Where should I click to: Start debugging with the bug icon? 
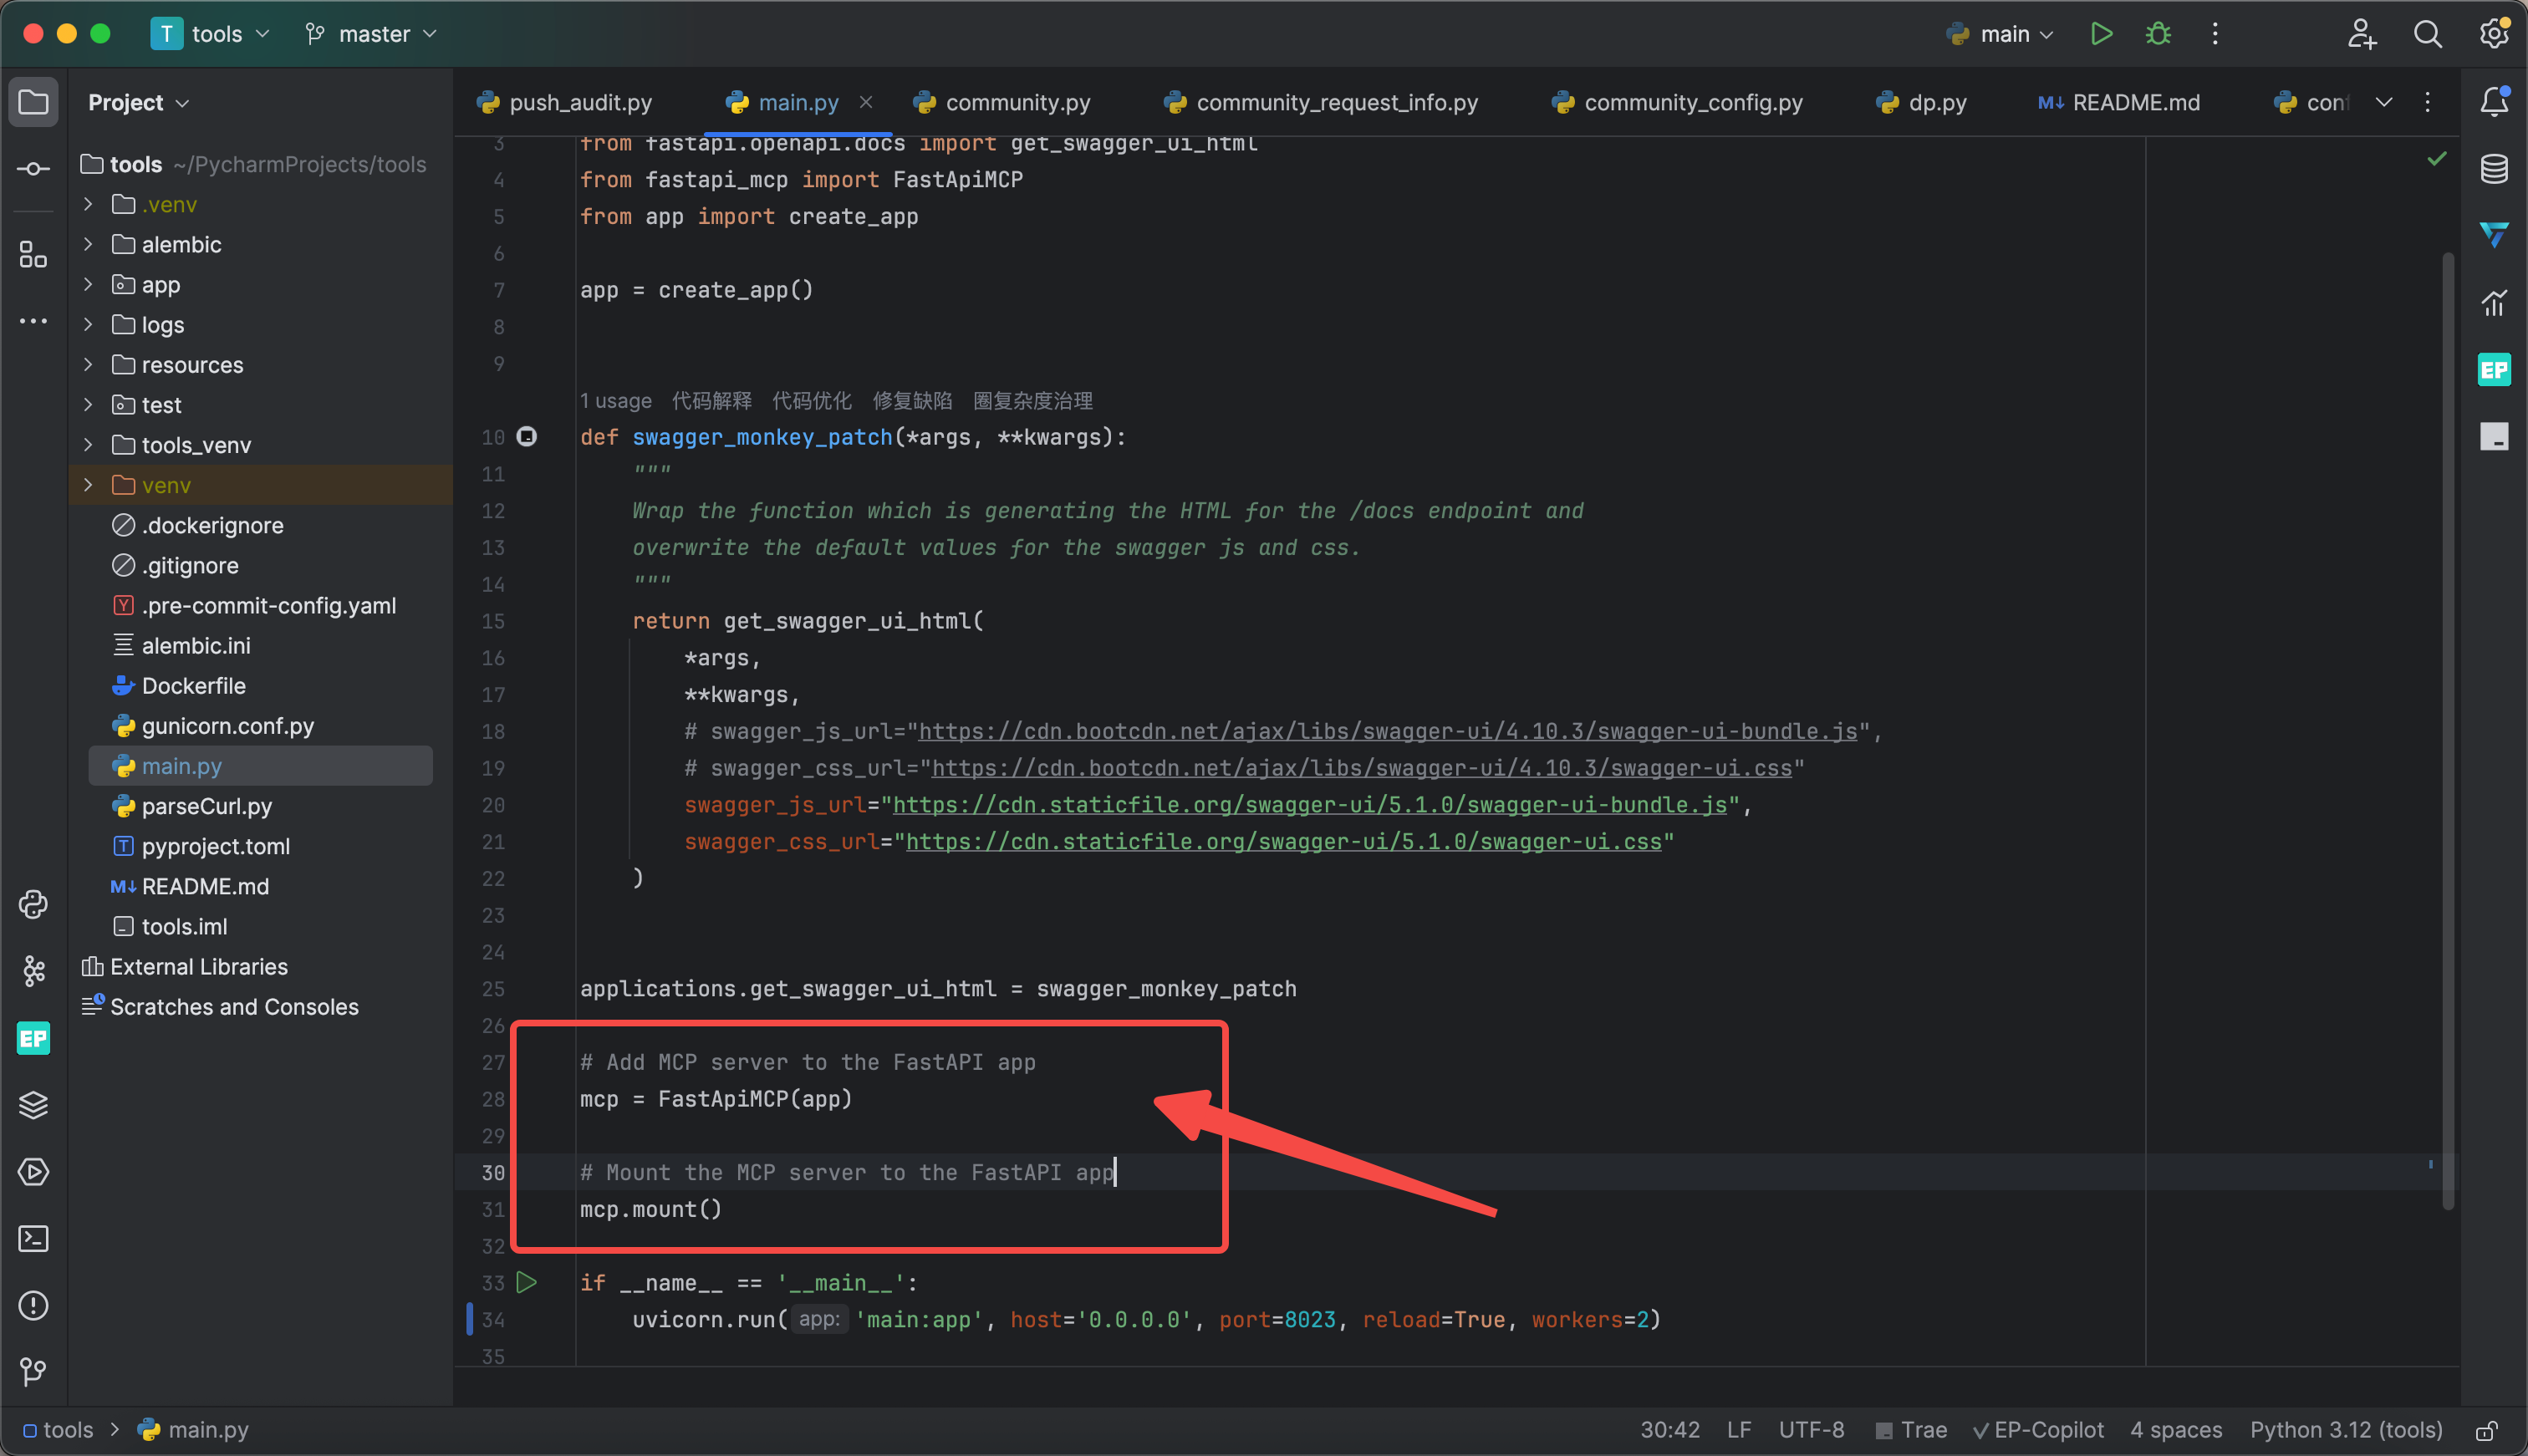point(2158,34)
